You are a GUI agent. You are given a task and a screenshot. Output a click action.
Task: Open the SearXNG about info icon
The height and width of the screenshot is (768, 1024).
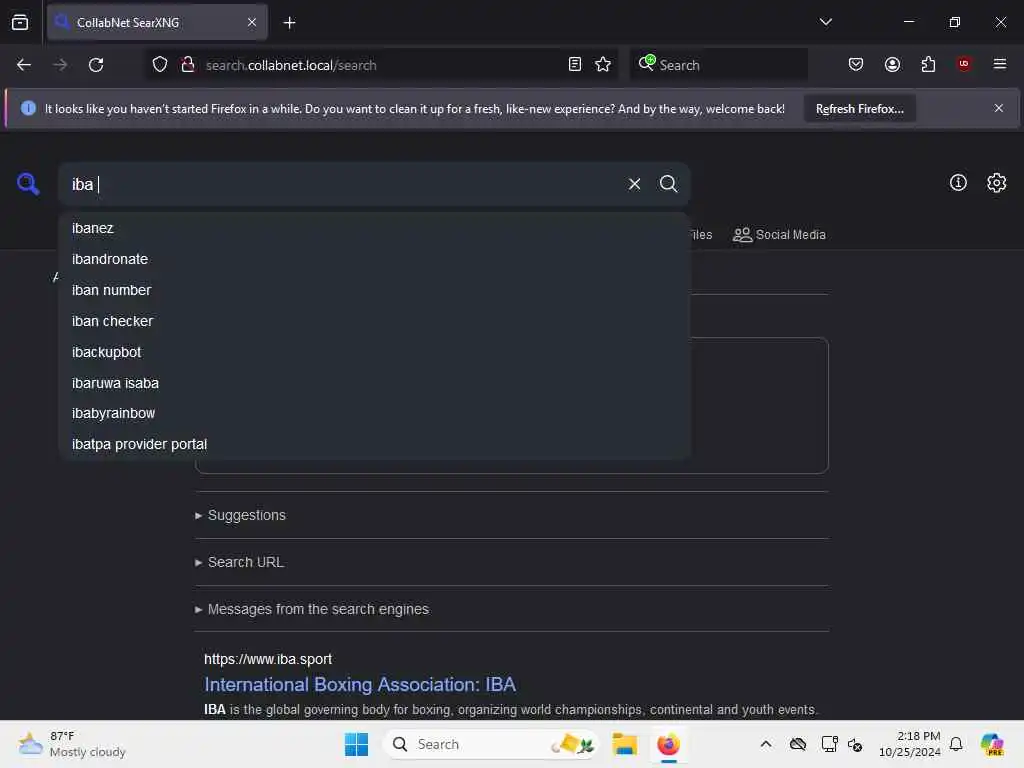coord(958,183)
